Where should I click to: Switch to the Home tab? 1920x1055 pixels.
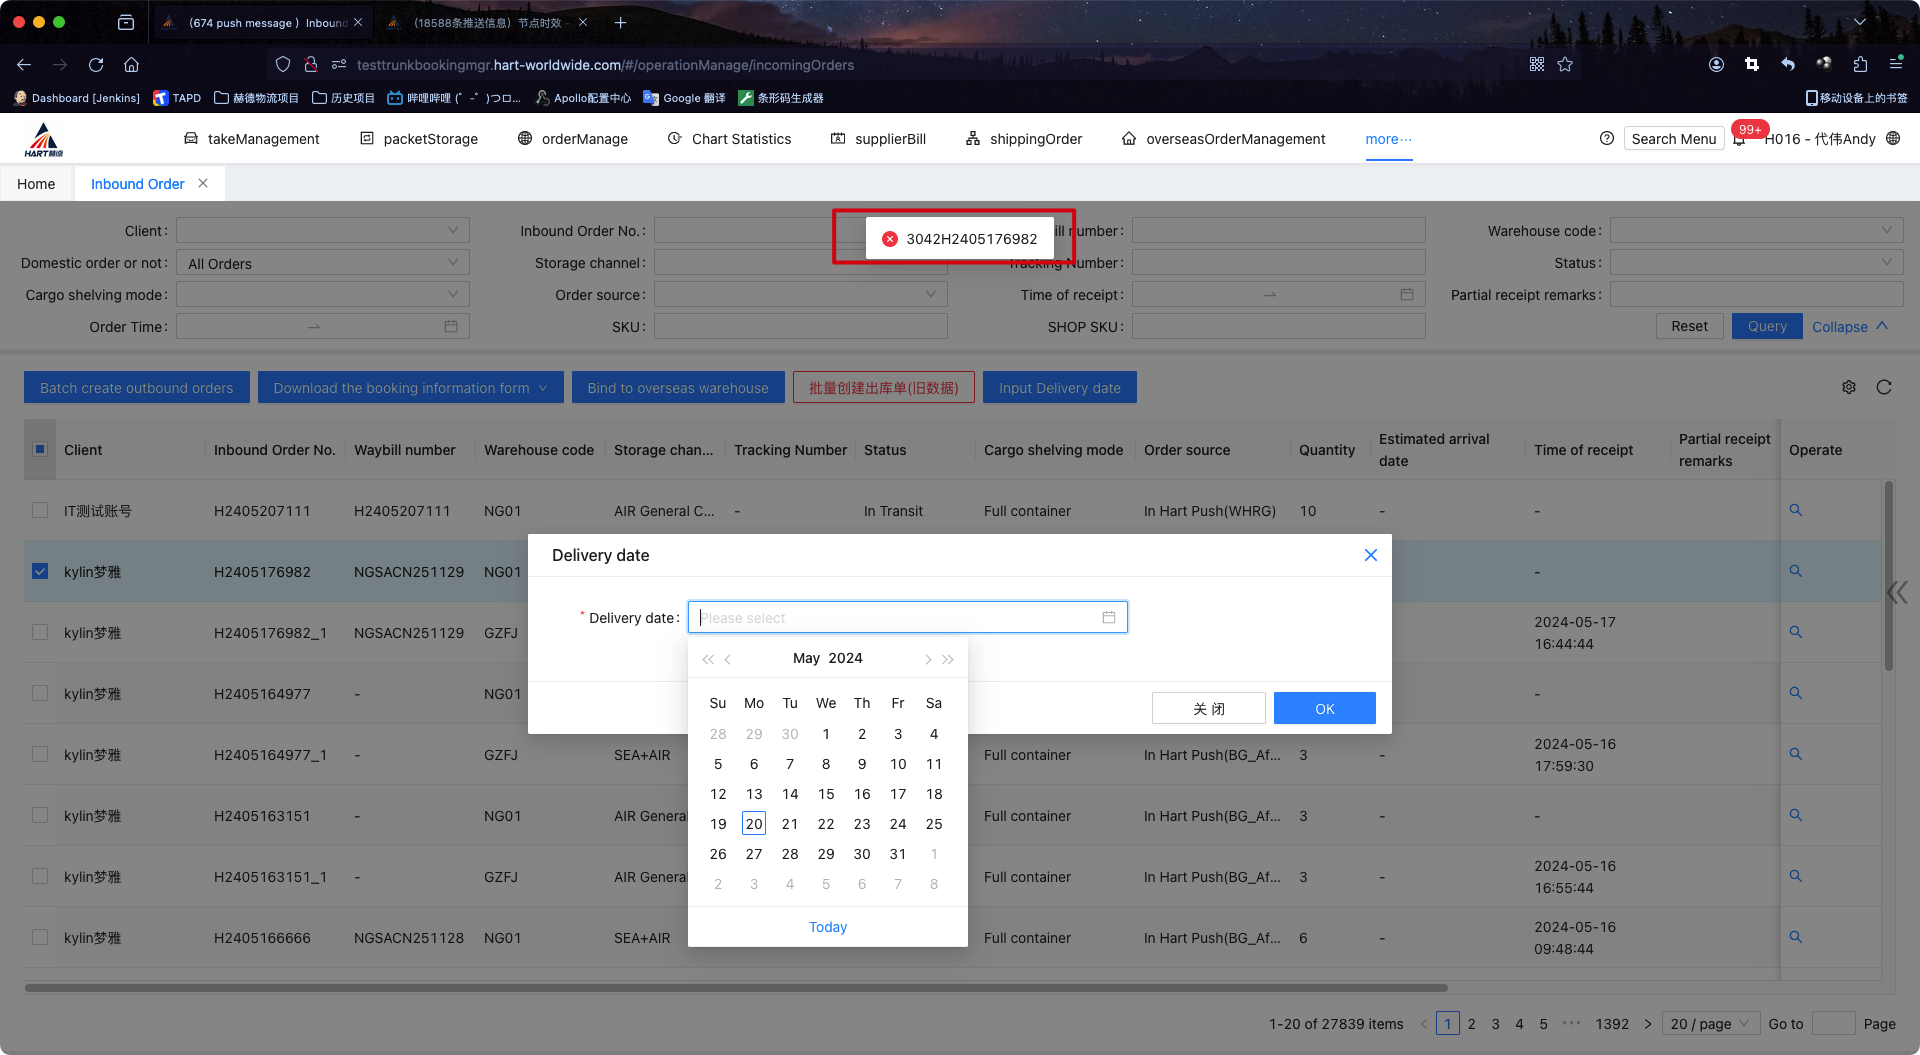(x=36, y=184)
